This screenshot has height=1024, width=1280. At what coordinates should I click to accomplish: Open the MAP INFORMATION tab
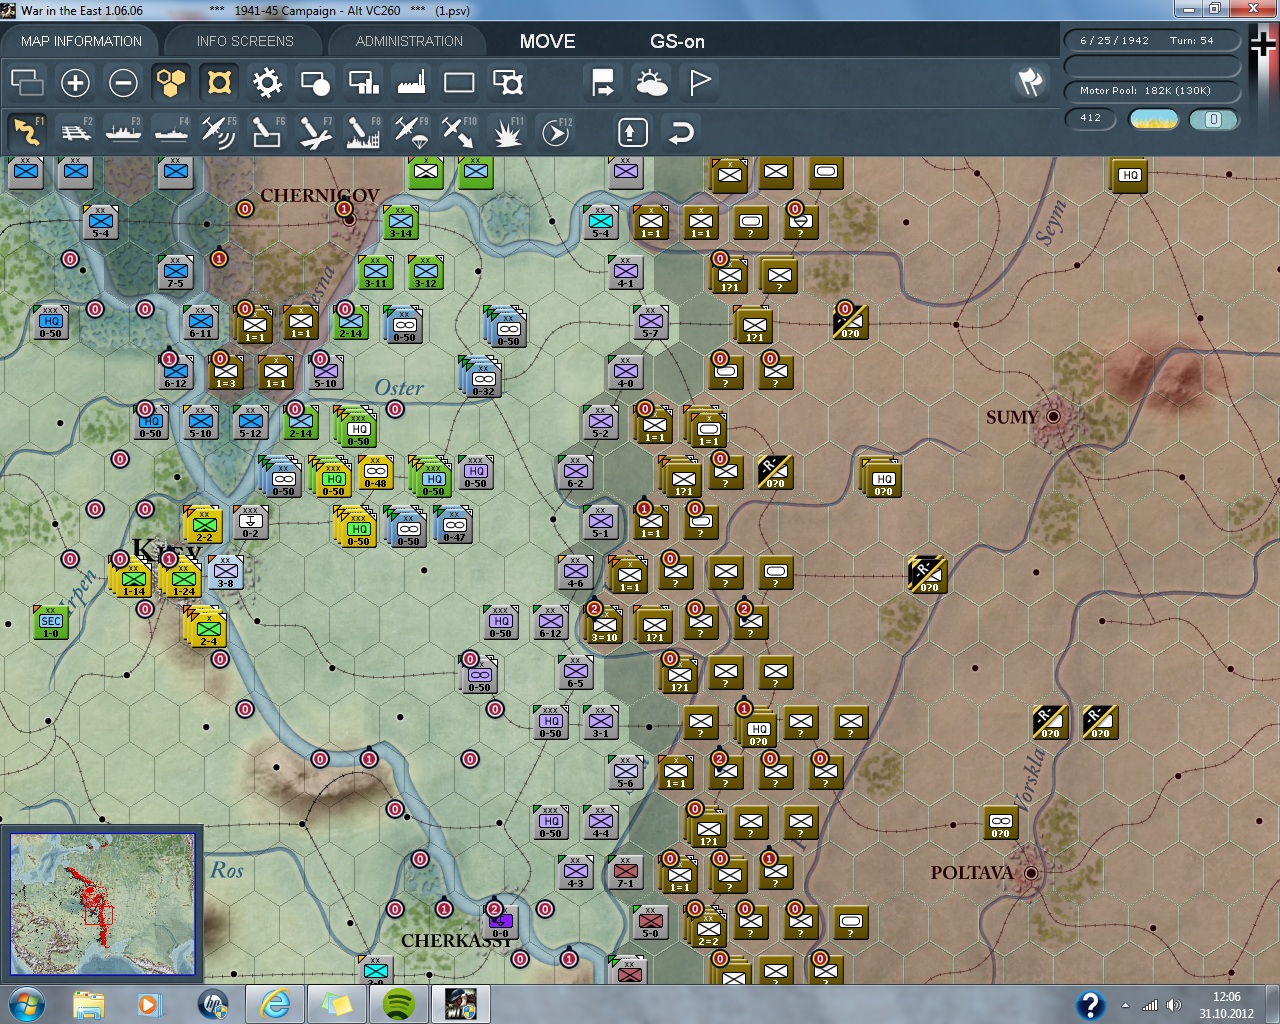[x=81, y=41]
